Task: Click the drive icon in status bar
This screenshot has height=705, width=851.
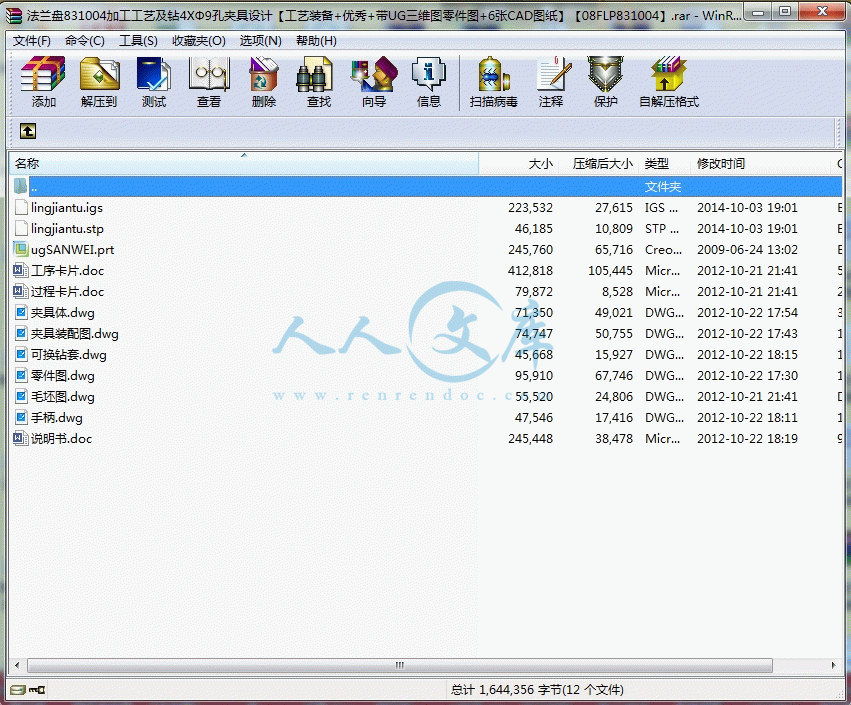Action: click(18, 690)
